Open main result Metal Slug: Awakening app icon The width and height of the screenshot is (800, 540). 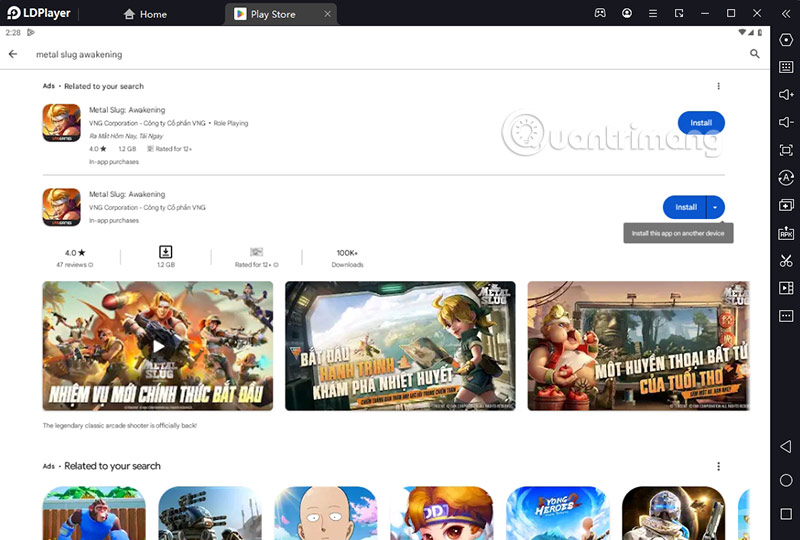[x=61, y=207]
